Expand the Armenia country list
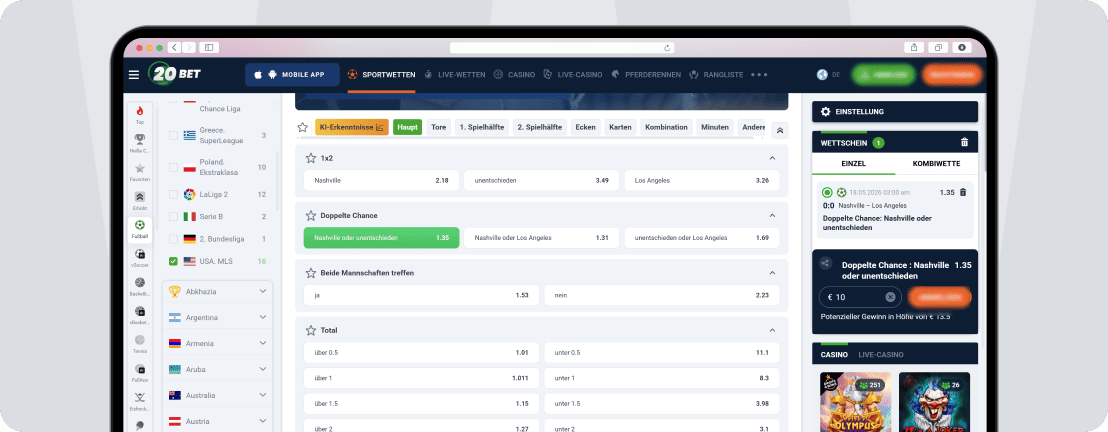Image resolution: width=1108 pixels, height=432 pixels. tap(218, 343)
